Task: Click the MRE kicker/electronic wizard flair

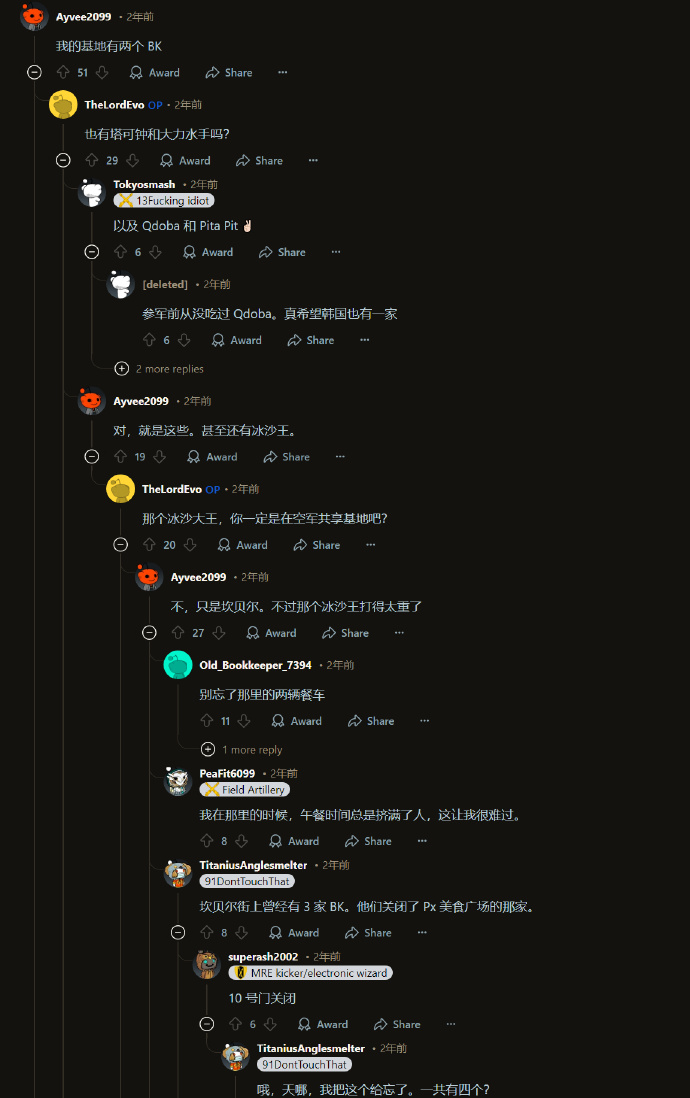Action: pos(310,973)
